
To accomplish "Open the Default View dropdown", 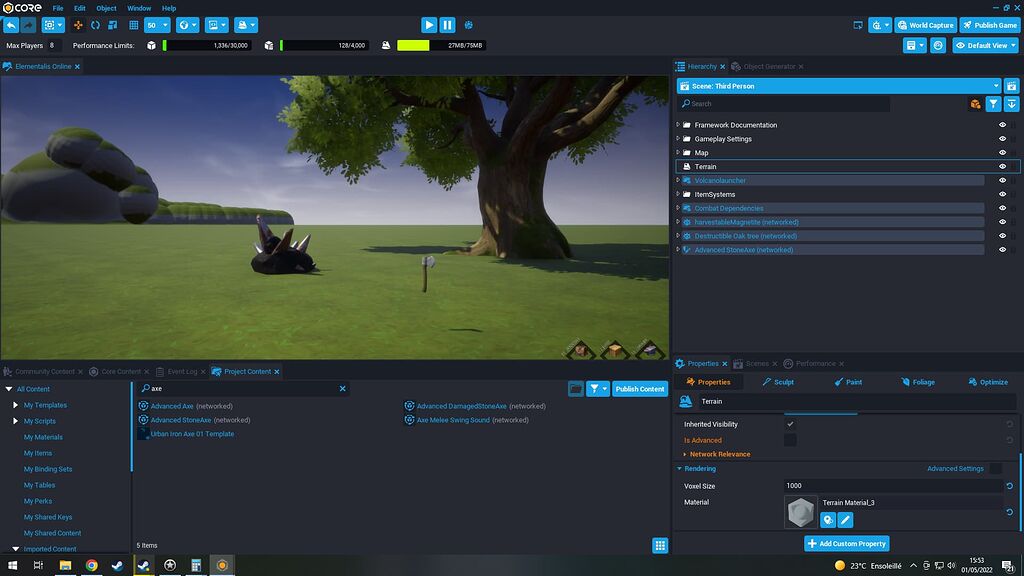I will click(985, 46).
